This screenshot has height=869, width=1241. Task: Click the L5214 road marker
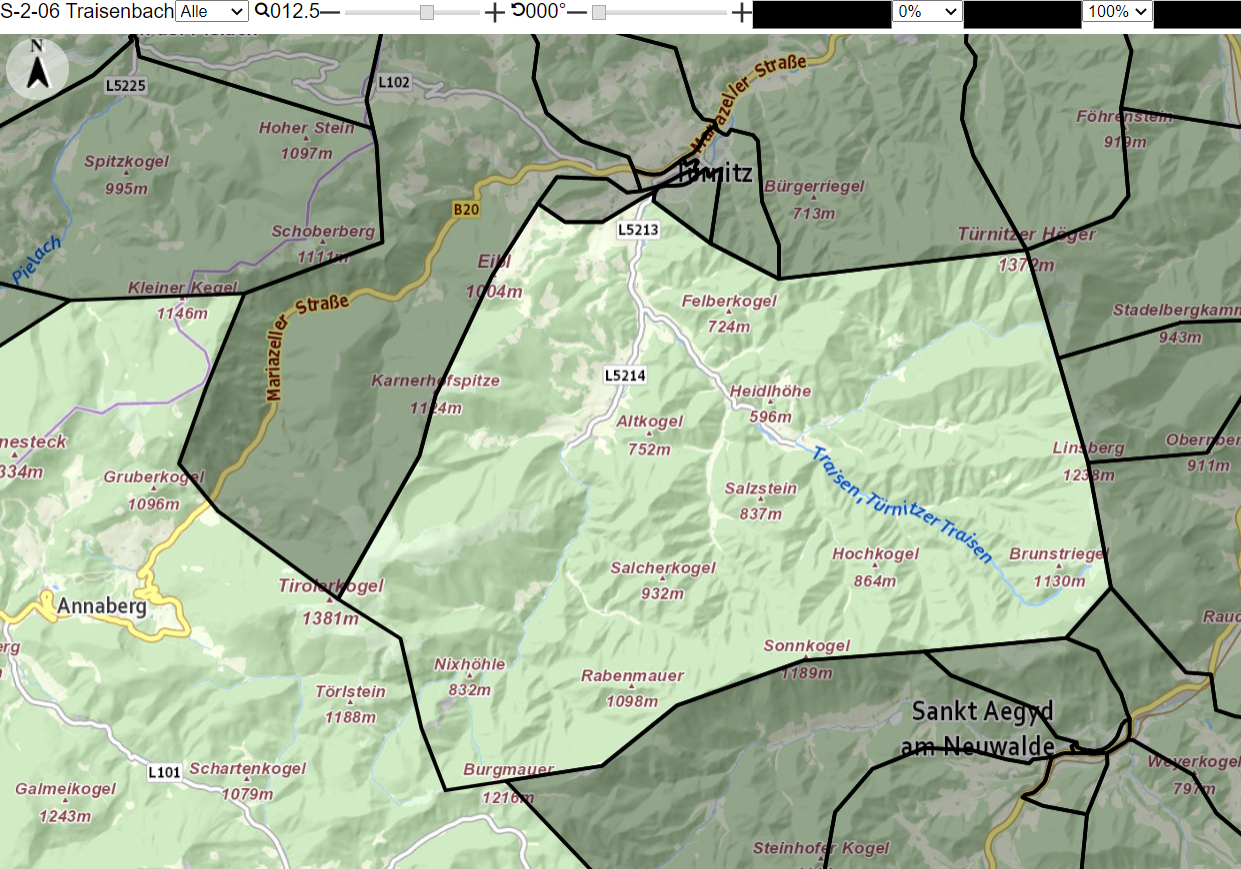(626, 376)
